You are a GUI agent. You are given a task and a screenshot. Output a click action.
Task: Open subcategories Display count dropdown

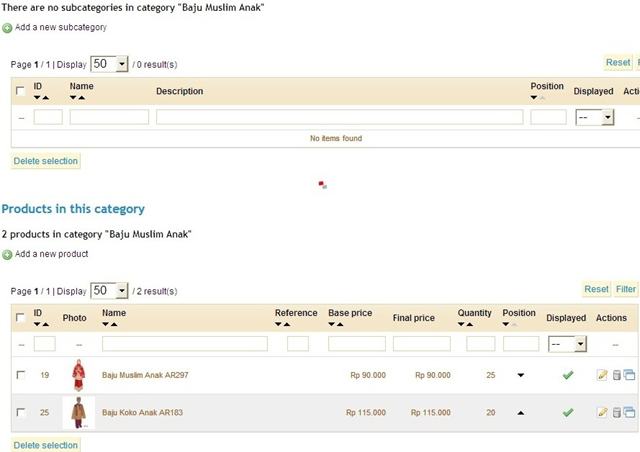(109, 64)
